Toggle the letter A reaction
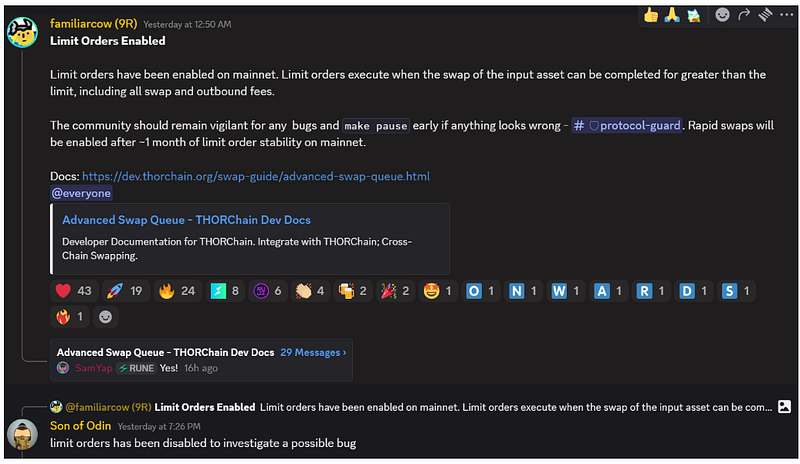 (609, 291)
